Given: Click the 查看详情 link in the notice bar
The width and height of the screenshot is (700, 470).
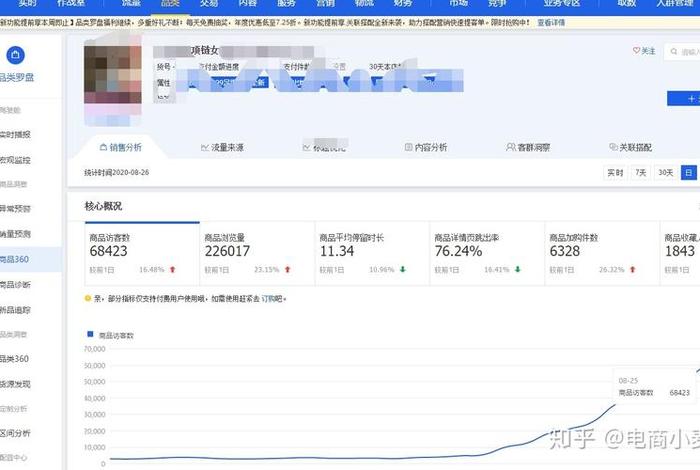Looking at the screenshot, I should pyautogui.click(x=551, y=22).
